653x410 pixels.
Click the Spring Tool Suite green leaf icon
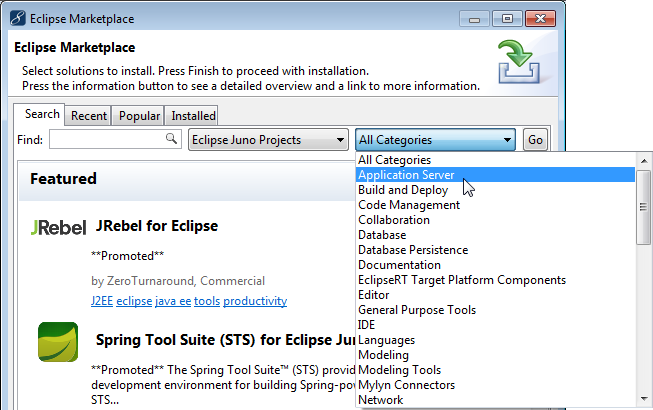58,342
